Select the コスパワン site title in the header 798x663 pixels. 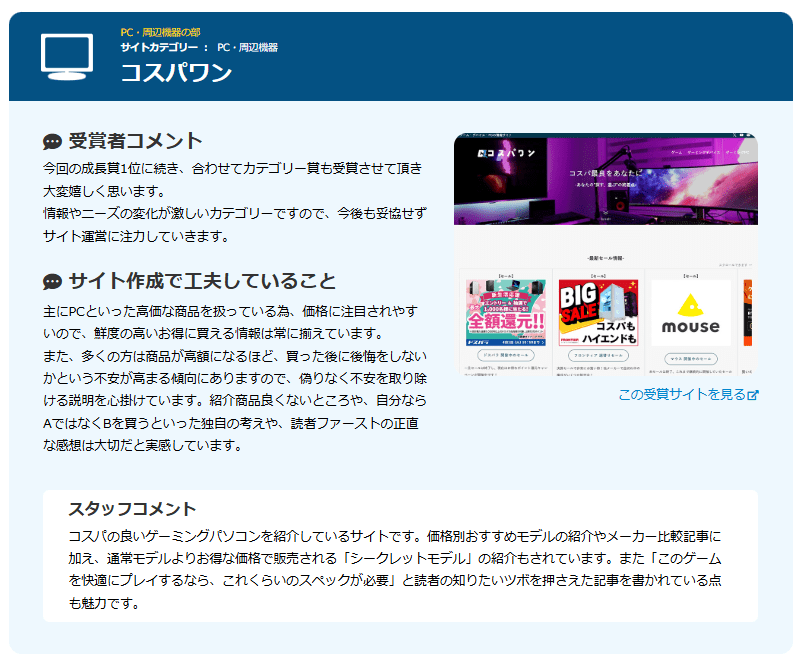176,73
